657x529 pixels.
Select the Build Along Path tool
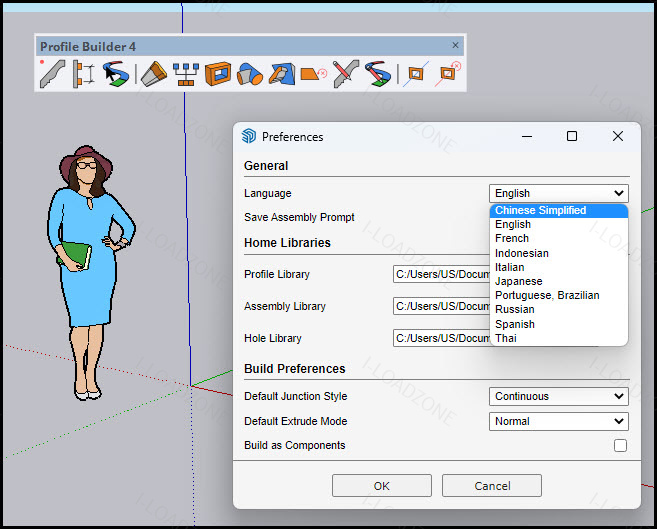pos(116,74)
